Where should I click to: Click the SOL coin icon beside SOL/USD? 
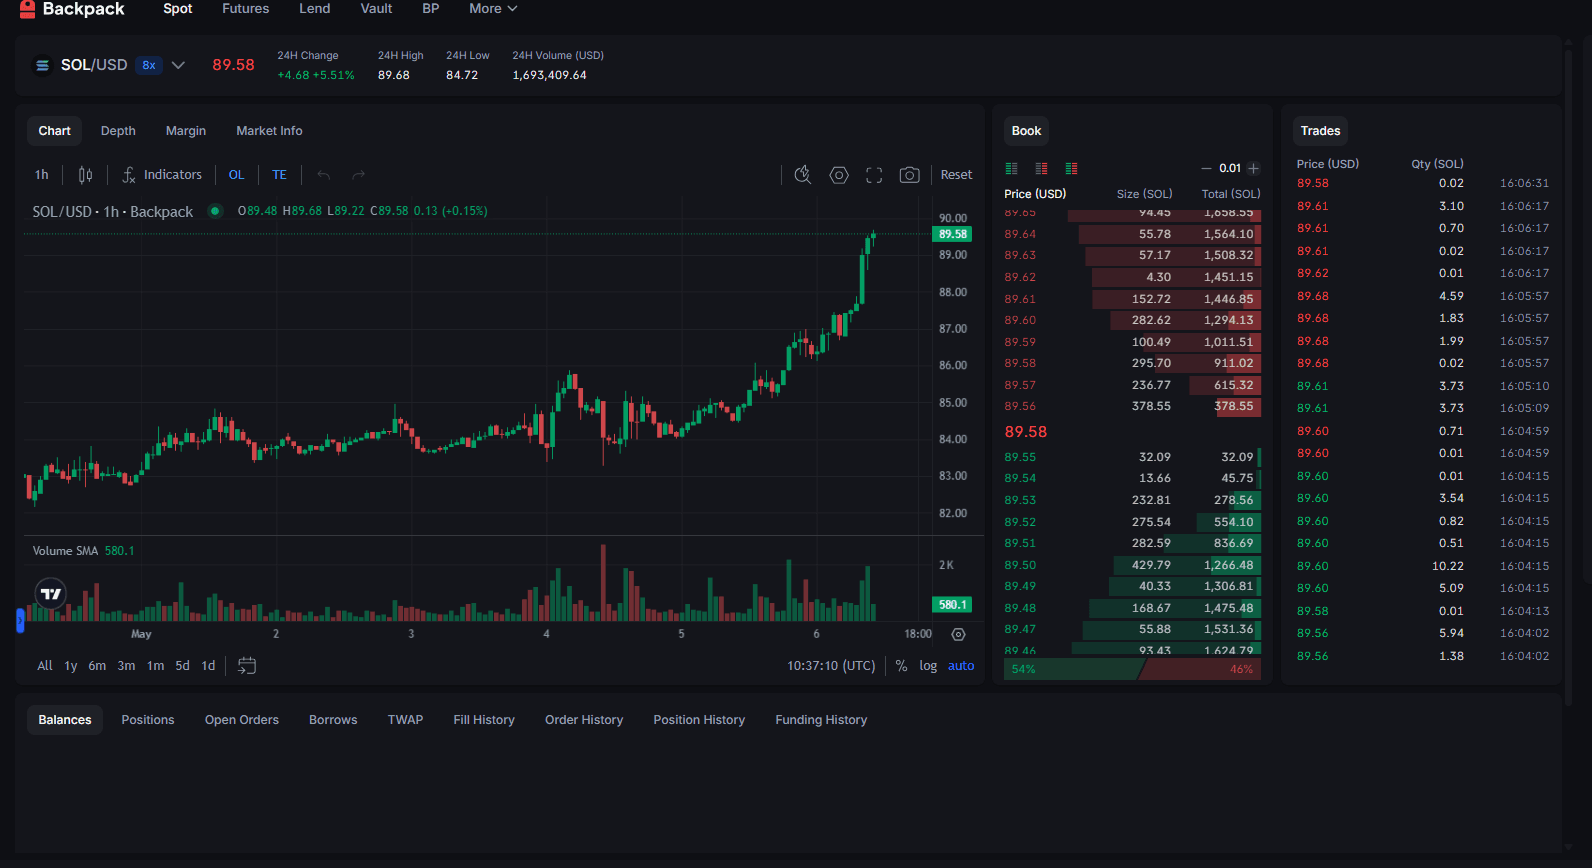tap(42, 65)
